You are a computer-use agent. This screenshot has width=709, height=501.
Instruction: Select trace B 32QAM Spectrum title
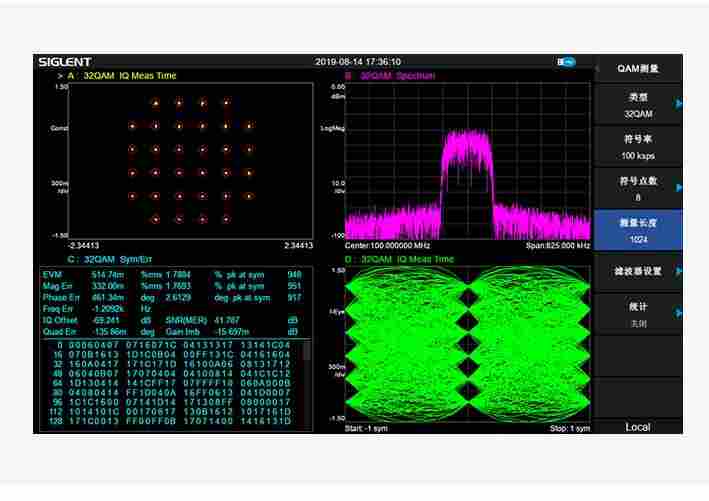(390, 75)
